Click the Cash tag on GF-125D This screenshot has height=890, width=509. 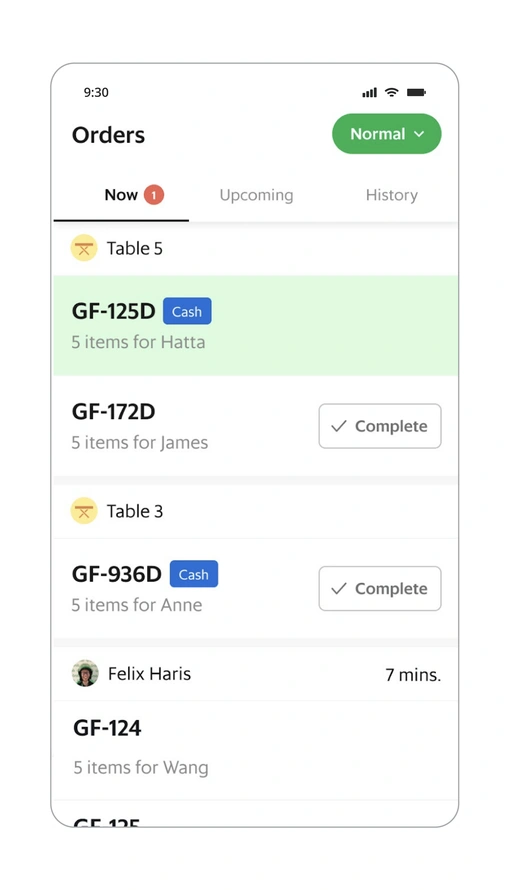(187, 311)
